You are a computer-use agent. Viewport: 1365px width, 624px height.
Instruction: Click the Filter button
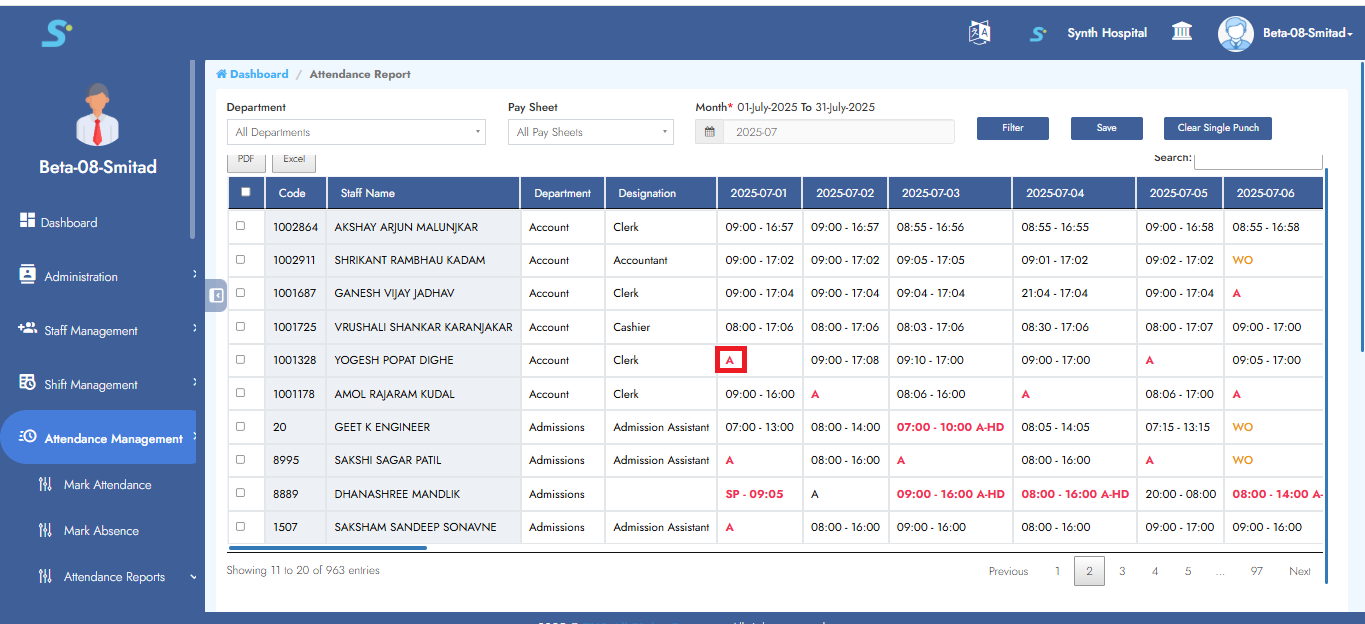click(1012, 128)
